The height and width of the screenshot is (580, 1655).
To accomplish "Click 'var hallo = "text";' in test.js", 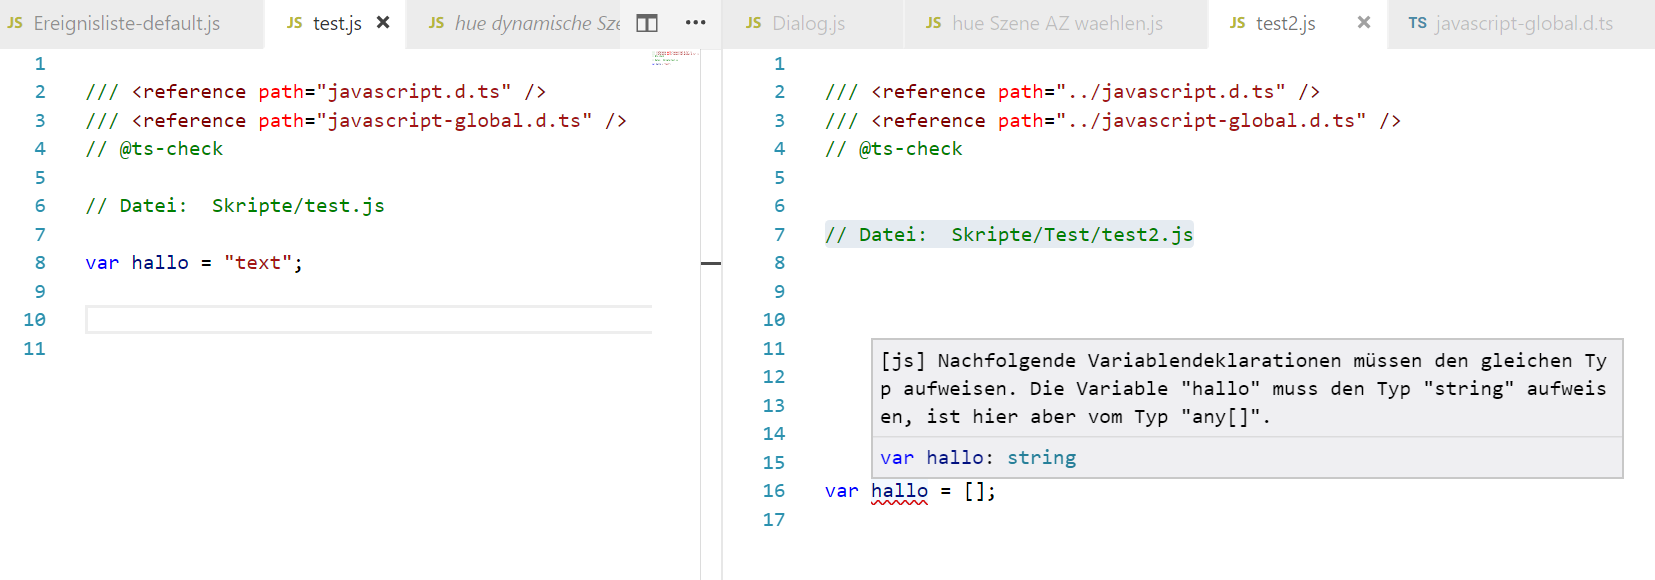I will click(x=194, y=263).
